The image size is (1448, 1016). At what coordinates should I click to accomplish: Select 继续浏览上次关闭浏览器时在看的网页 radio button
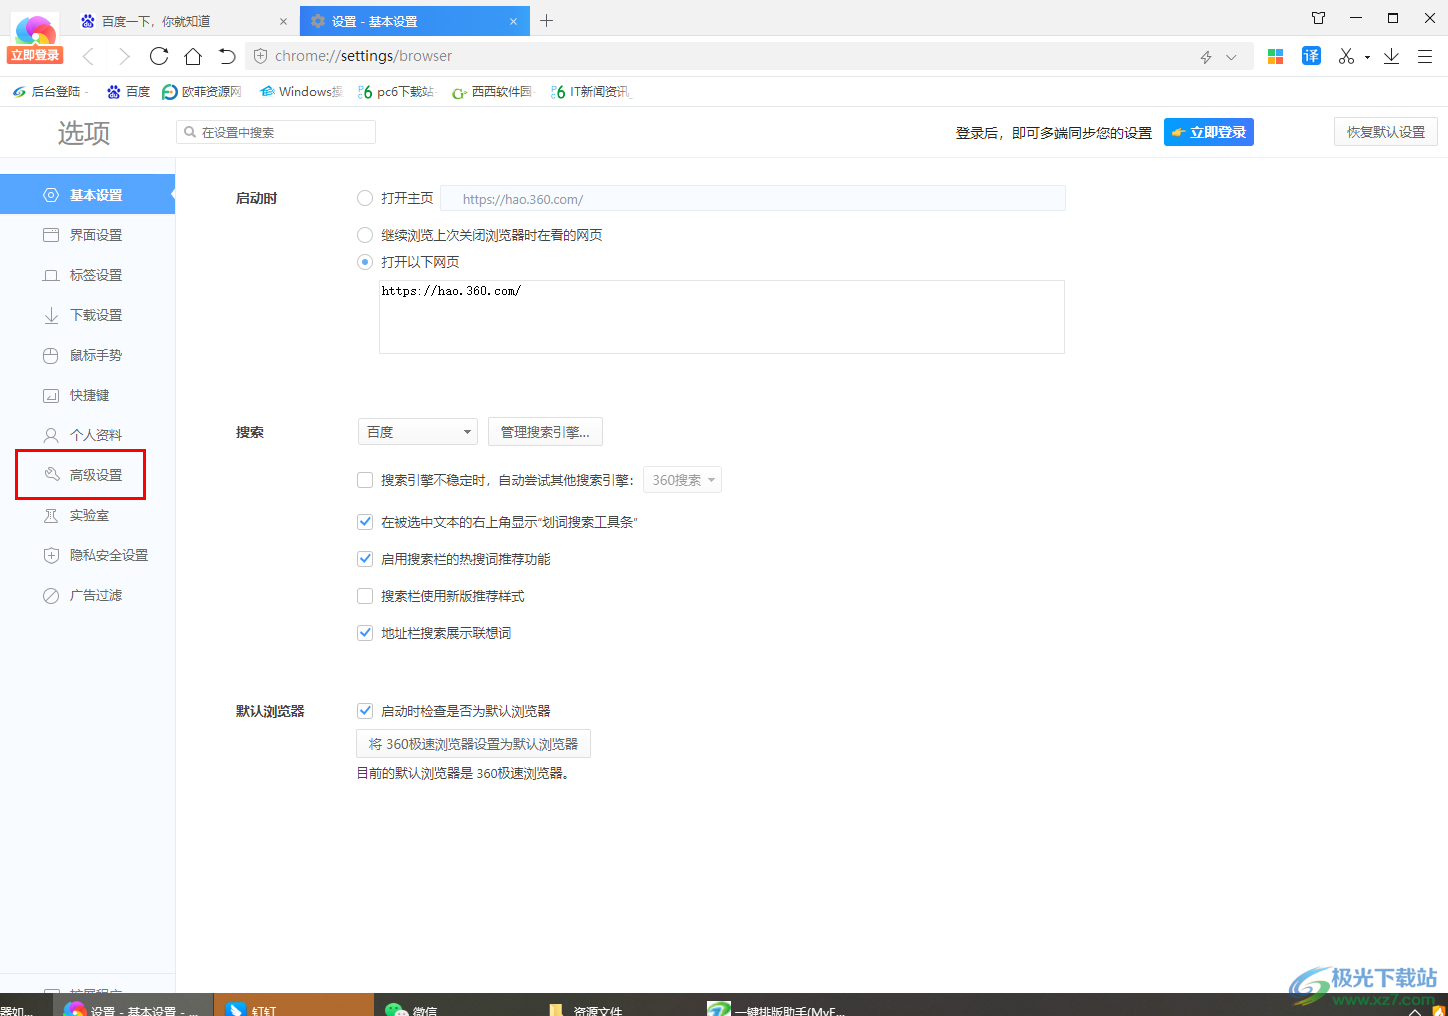365,235
